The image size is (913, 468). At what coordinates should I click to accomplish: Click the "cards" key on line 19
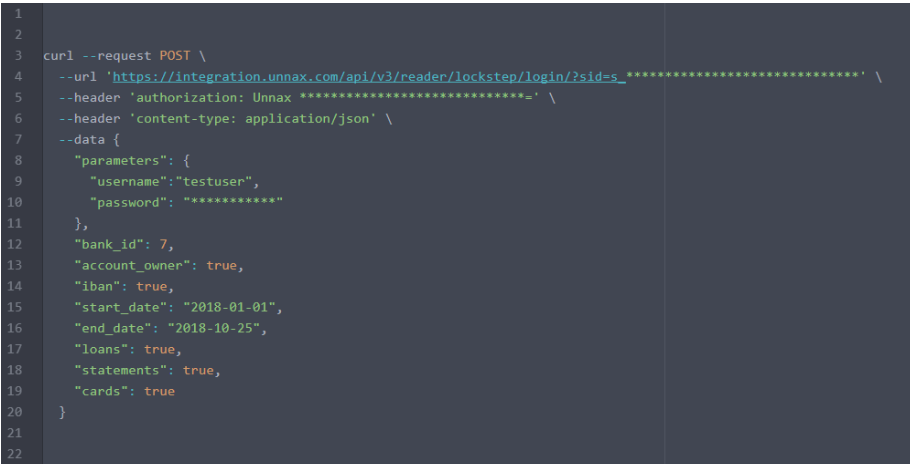(101, 391)
